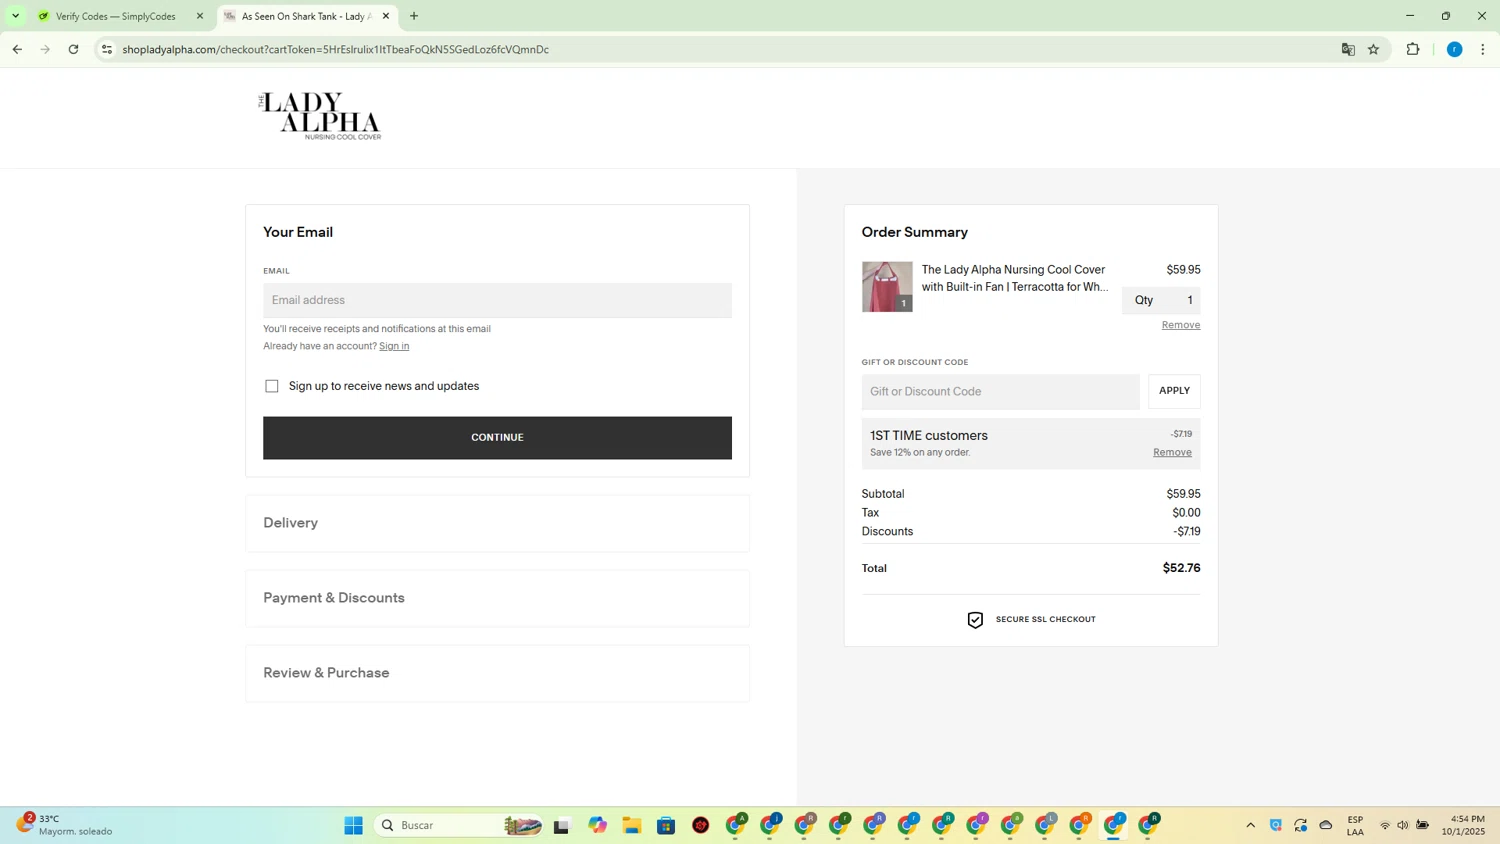1500x844 pixels.
Task: Expand the Payment & Discounts section
Action: pos(497,598)
